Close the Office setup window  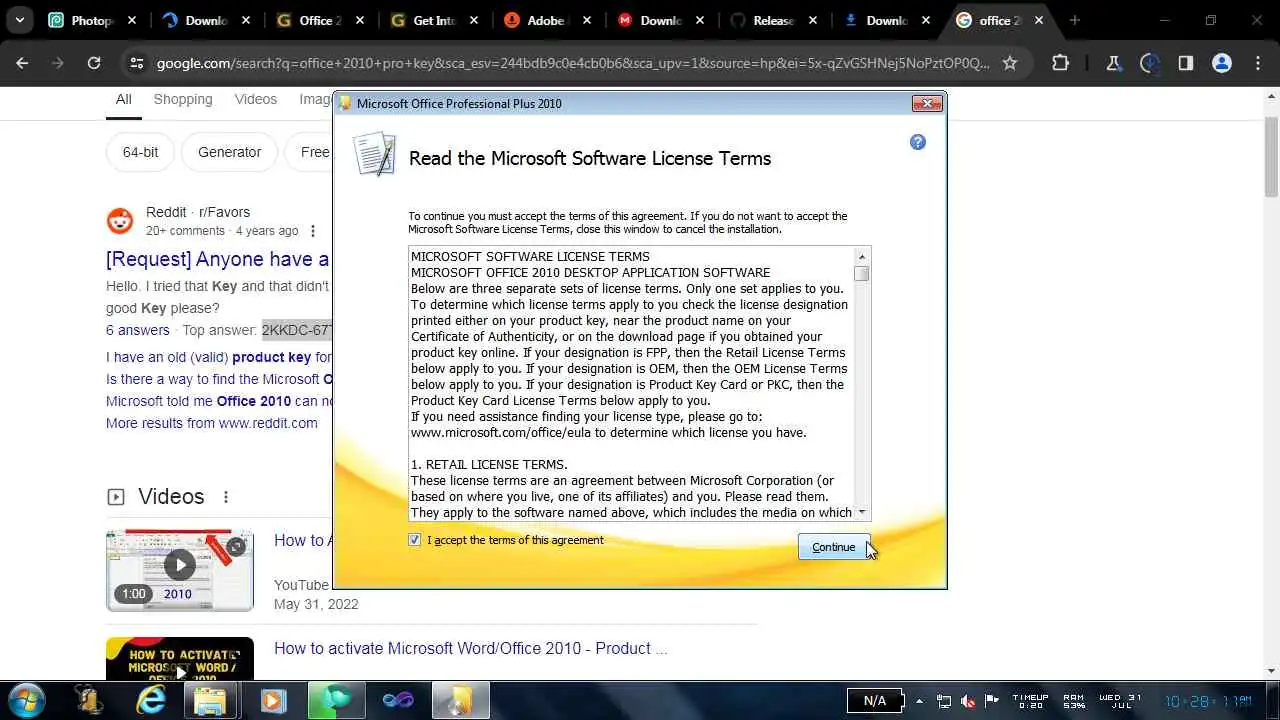927,103
